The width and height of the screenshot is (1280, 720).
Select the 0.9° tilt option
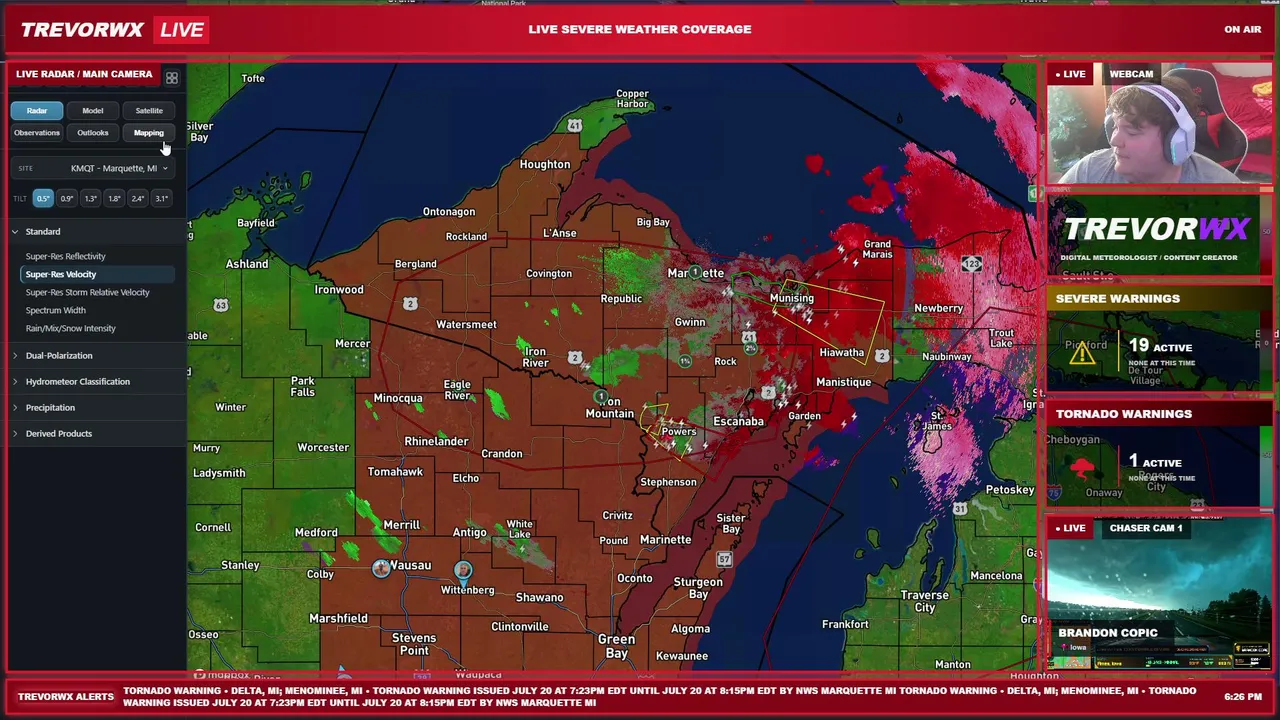[x=67, y=198]
